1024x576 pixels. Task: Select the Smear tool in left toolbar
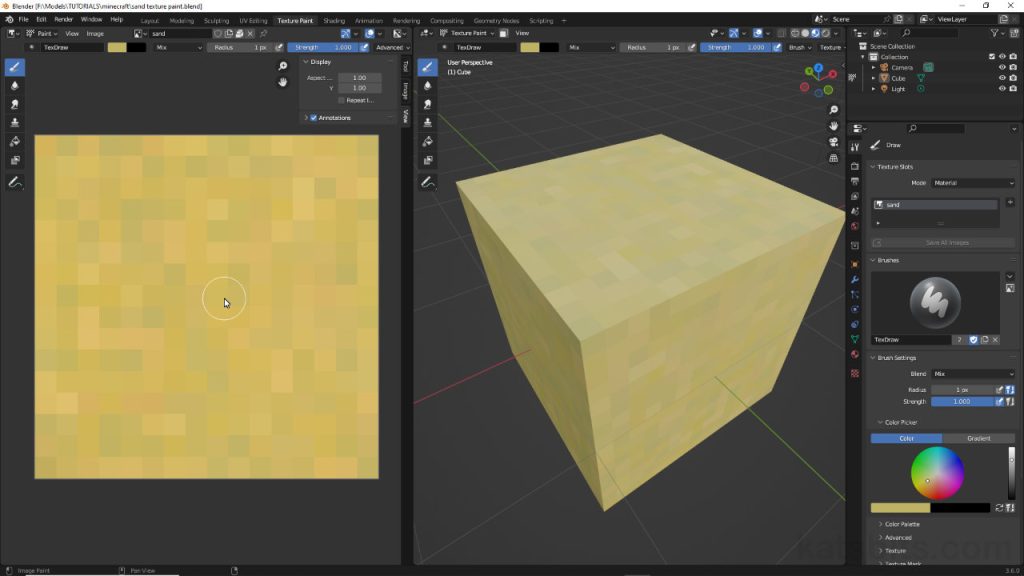click(13, 102)
